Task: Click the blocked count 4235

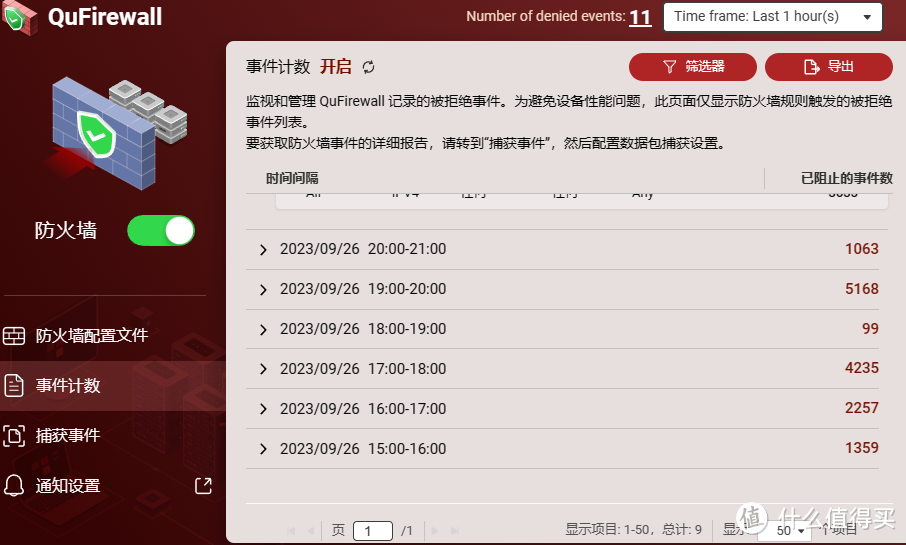Action: click(862, 368)
